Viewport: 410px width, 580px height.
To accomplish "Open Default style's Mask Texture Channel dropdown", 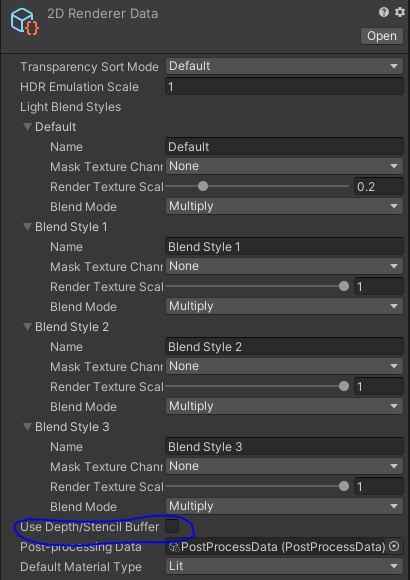I will pos(284,166).
